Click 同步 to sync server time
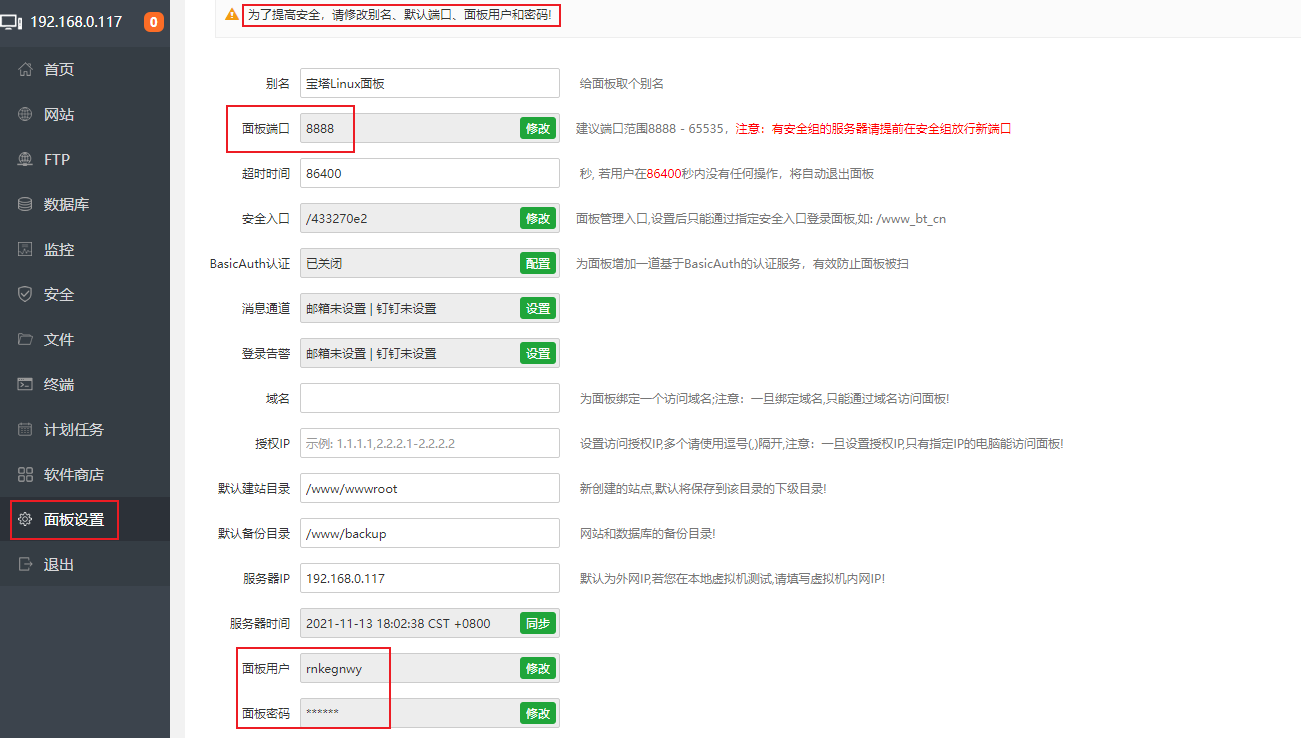1301x738 pixels. (537, 623)
